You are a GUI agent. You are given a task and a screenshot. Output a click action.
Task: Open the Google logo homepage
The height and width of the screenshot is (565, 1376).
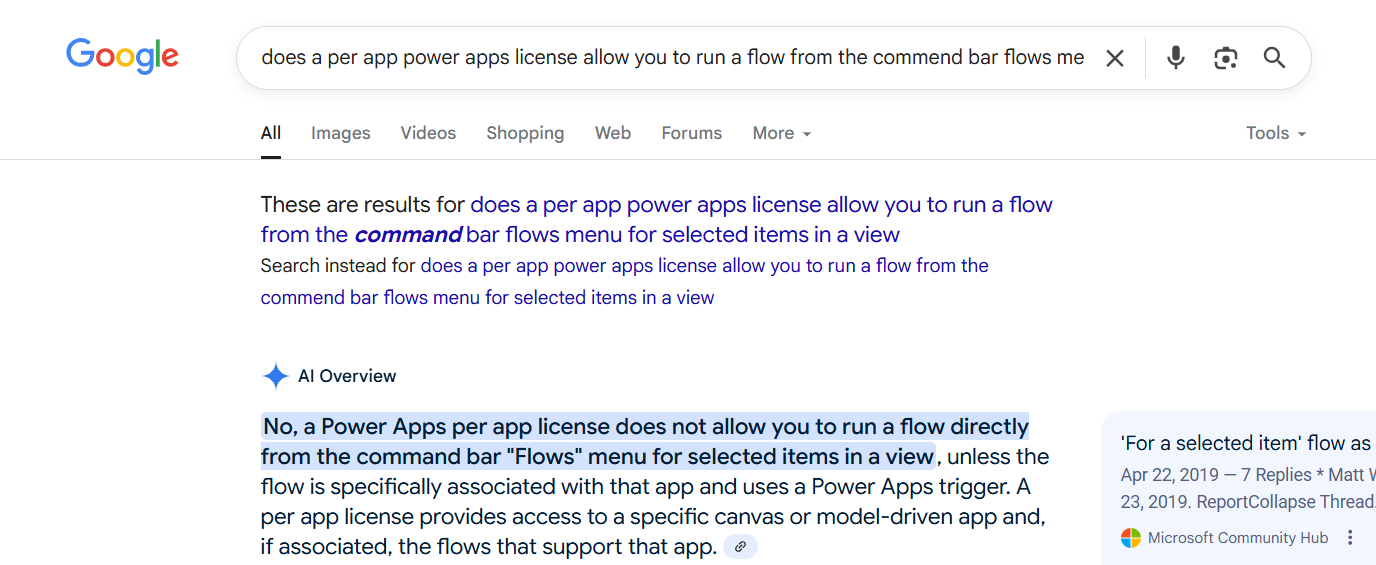coord(122,56)
